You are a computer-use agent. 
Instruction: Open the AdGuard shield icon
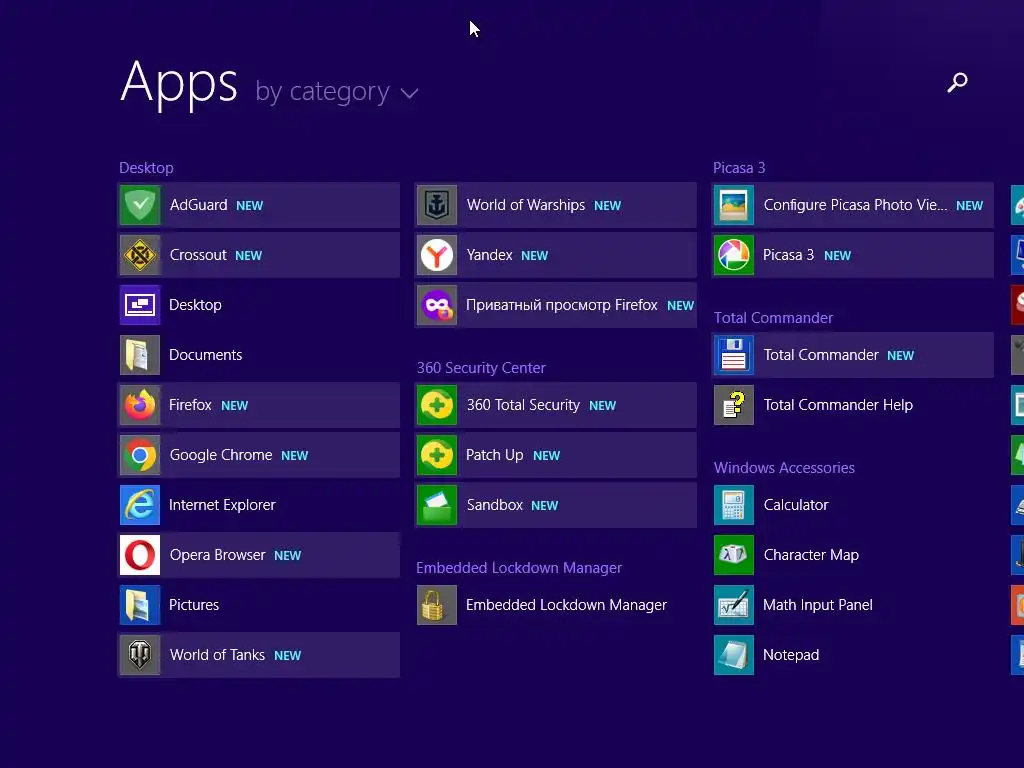tap(140, 205)
